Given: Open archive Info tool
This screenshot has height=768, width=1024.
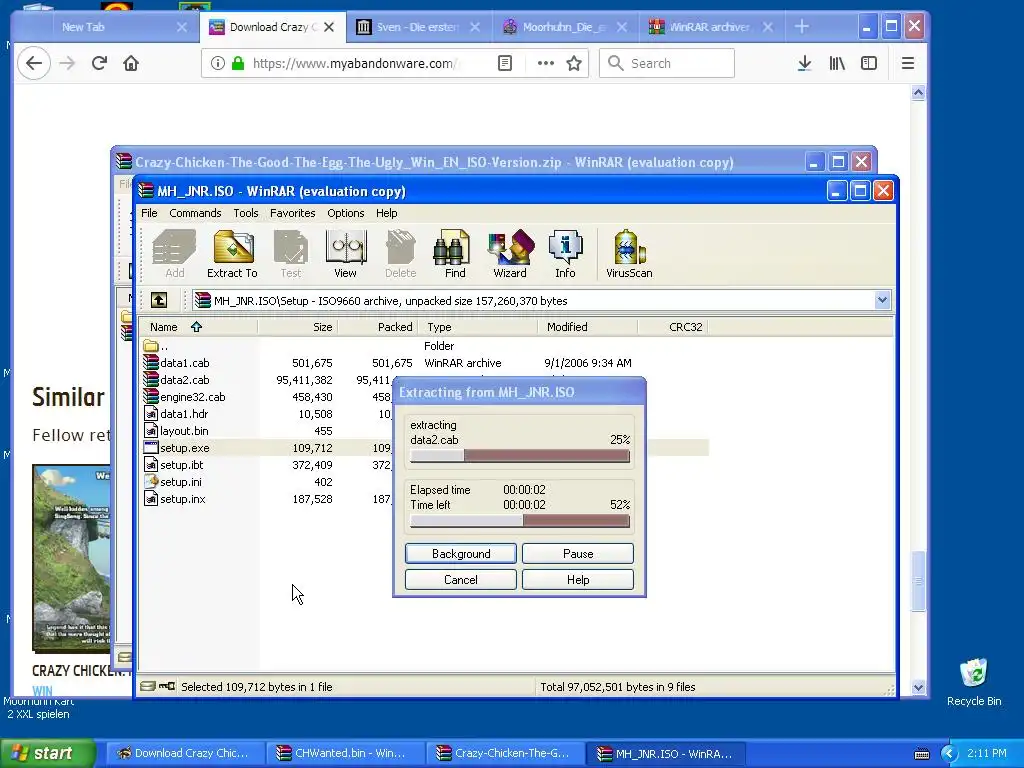Looking at the screenshot, I should click(566, 254).
